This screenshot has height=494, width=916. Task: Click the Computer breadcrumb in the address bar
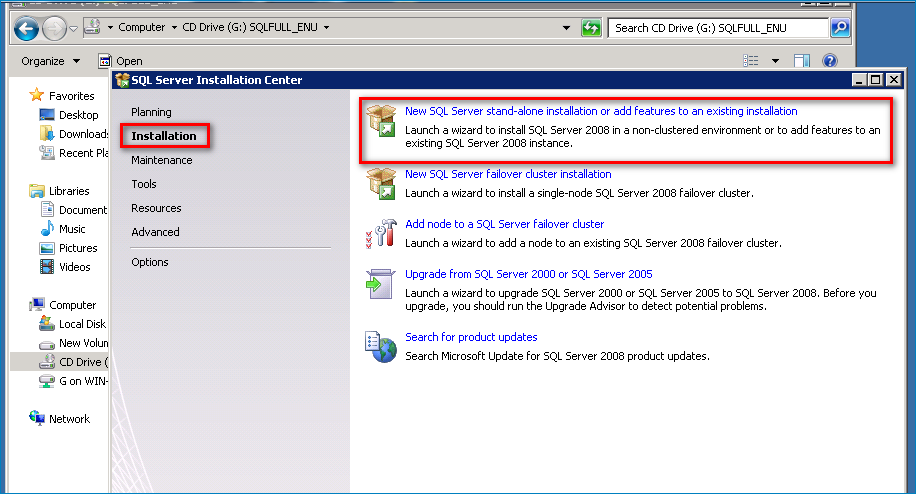click(x=141, y=27)
